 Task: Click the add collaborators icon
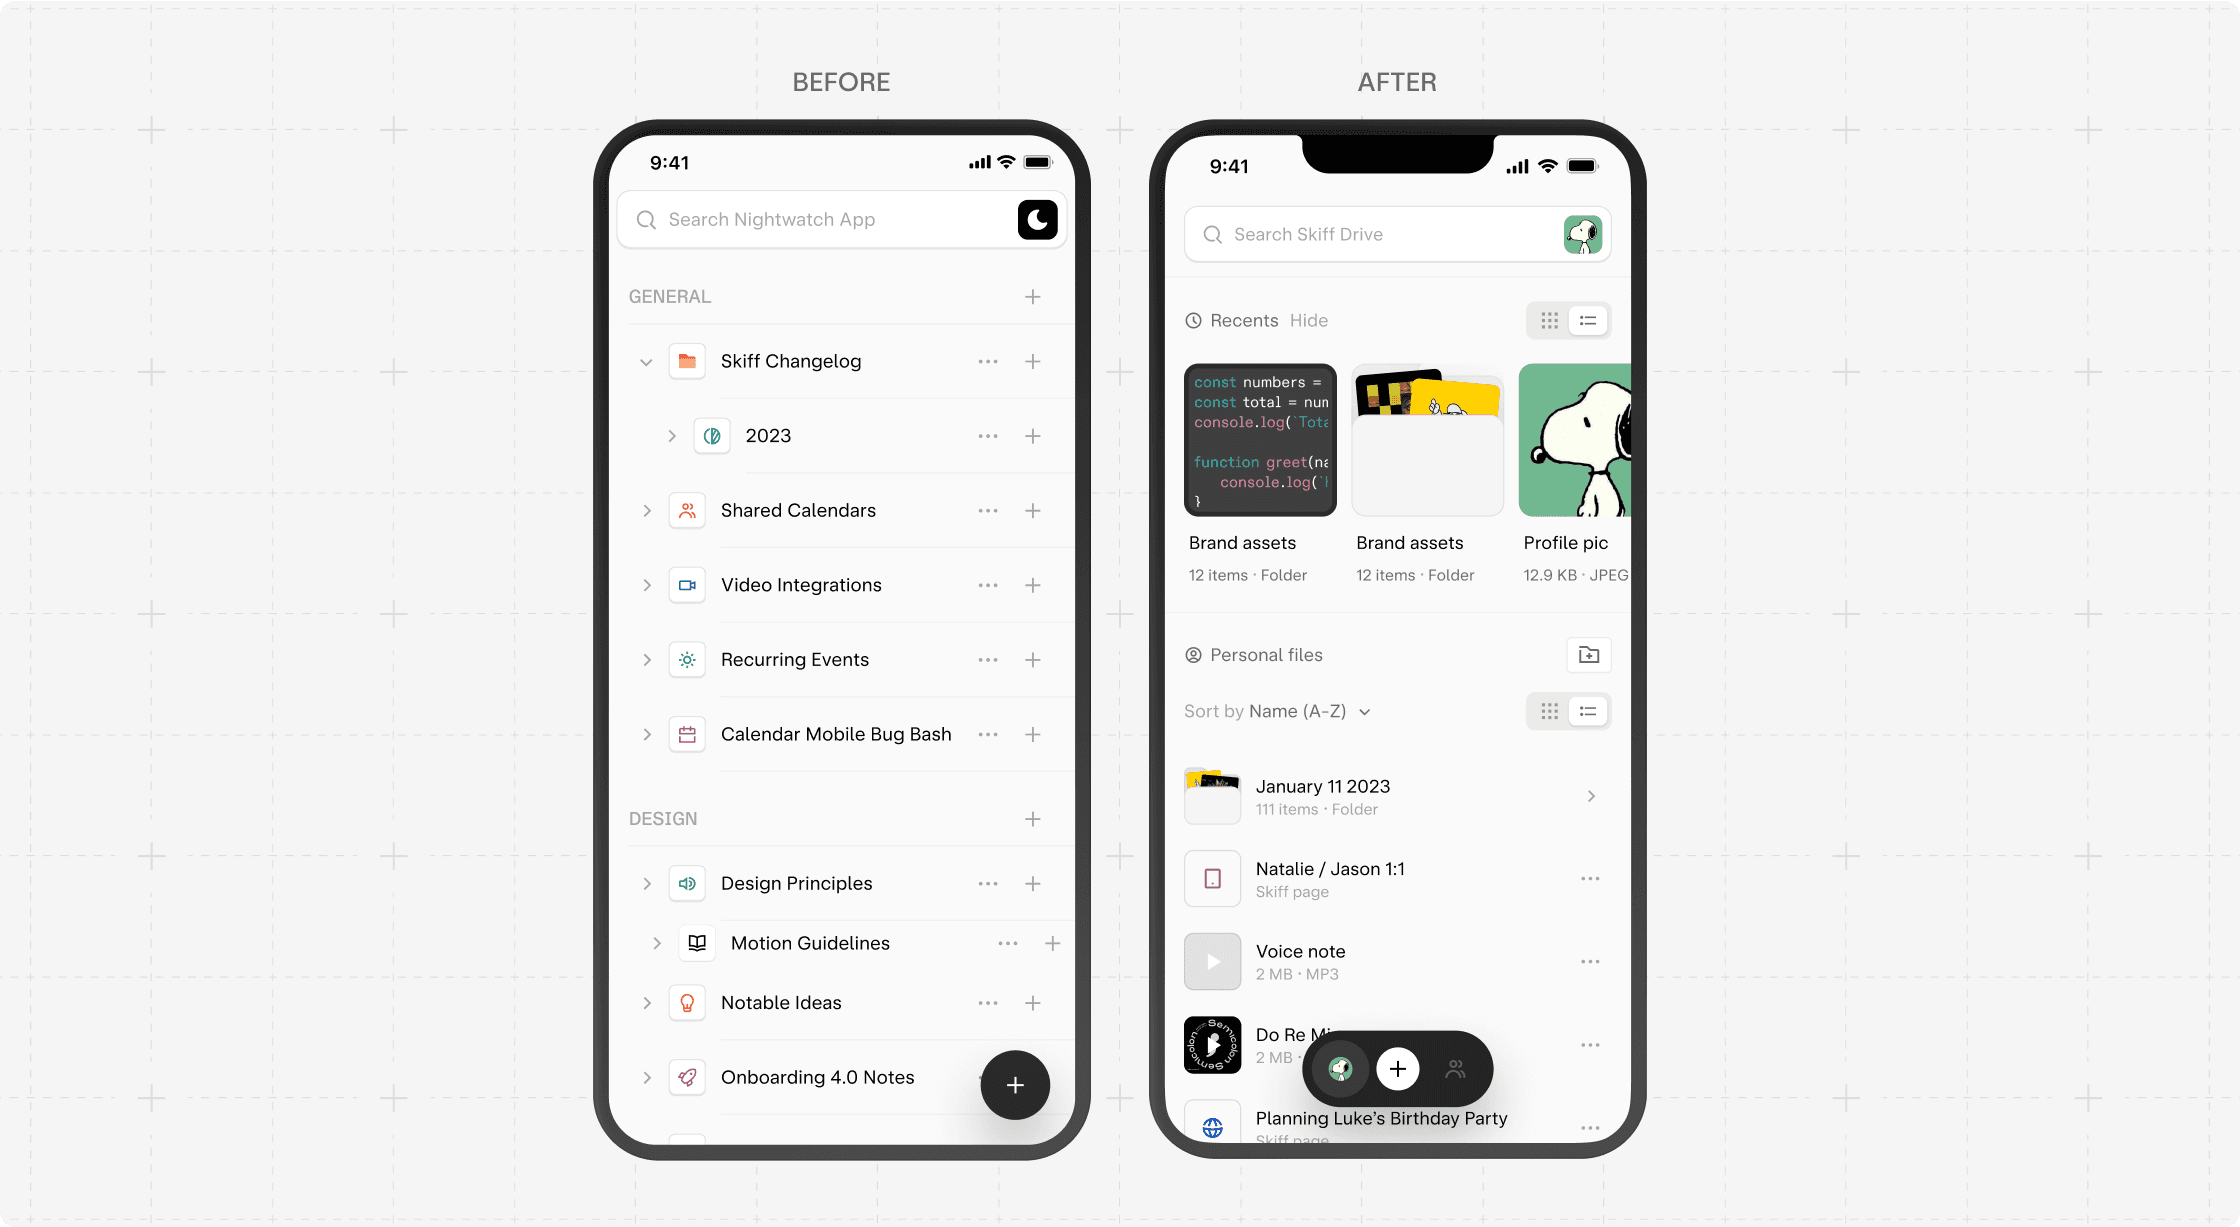coord(1455,1068)
